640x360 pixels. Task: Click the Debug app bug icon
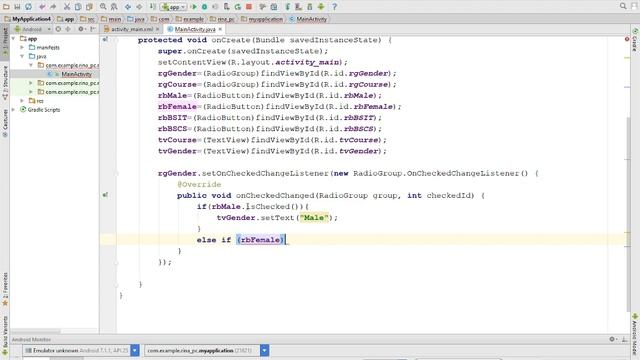(x=204, y=7)
